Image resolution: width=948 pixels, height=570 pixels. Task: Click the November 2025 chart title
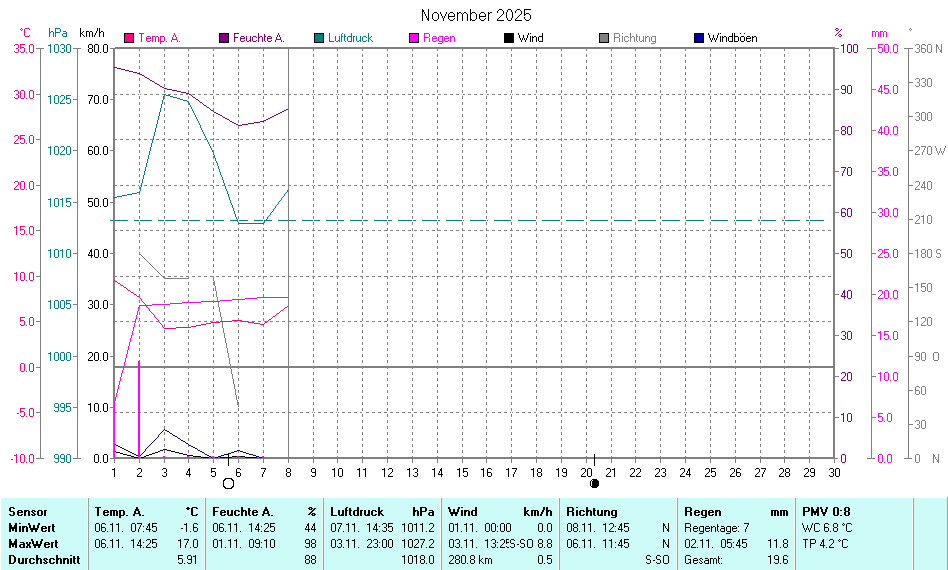pyautogui.click(x=476, y=15)
